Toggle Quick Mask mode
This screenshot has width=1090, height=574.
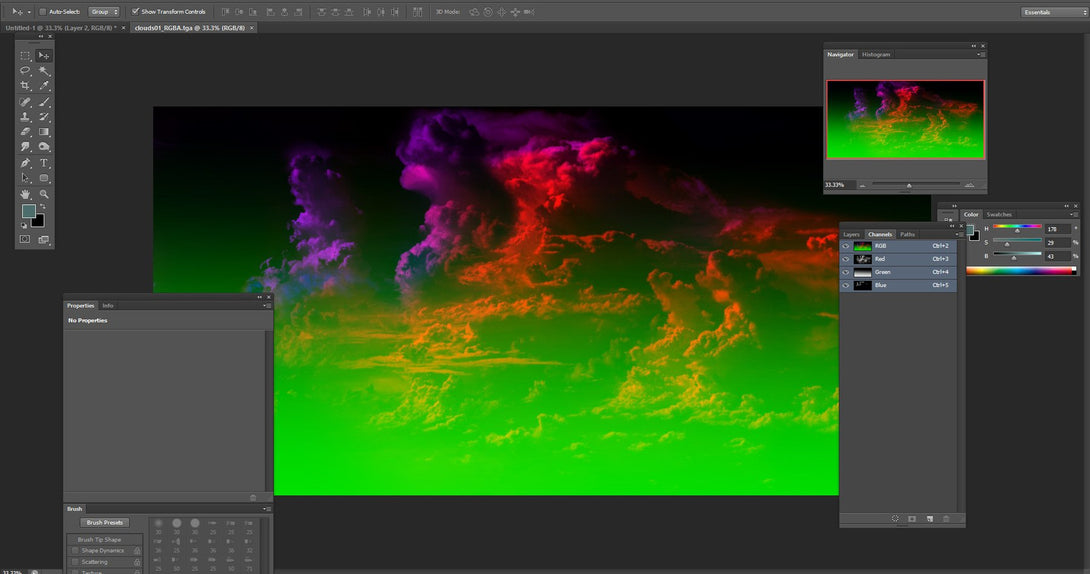point(25,239)
